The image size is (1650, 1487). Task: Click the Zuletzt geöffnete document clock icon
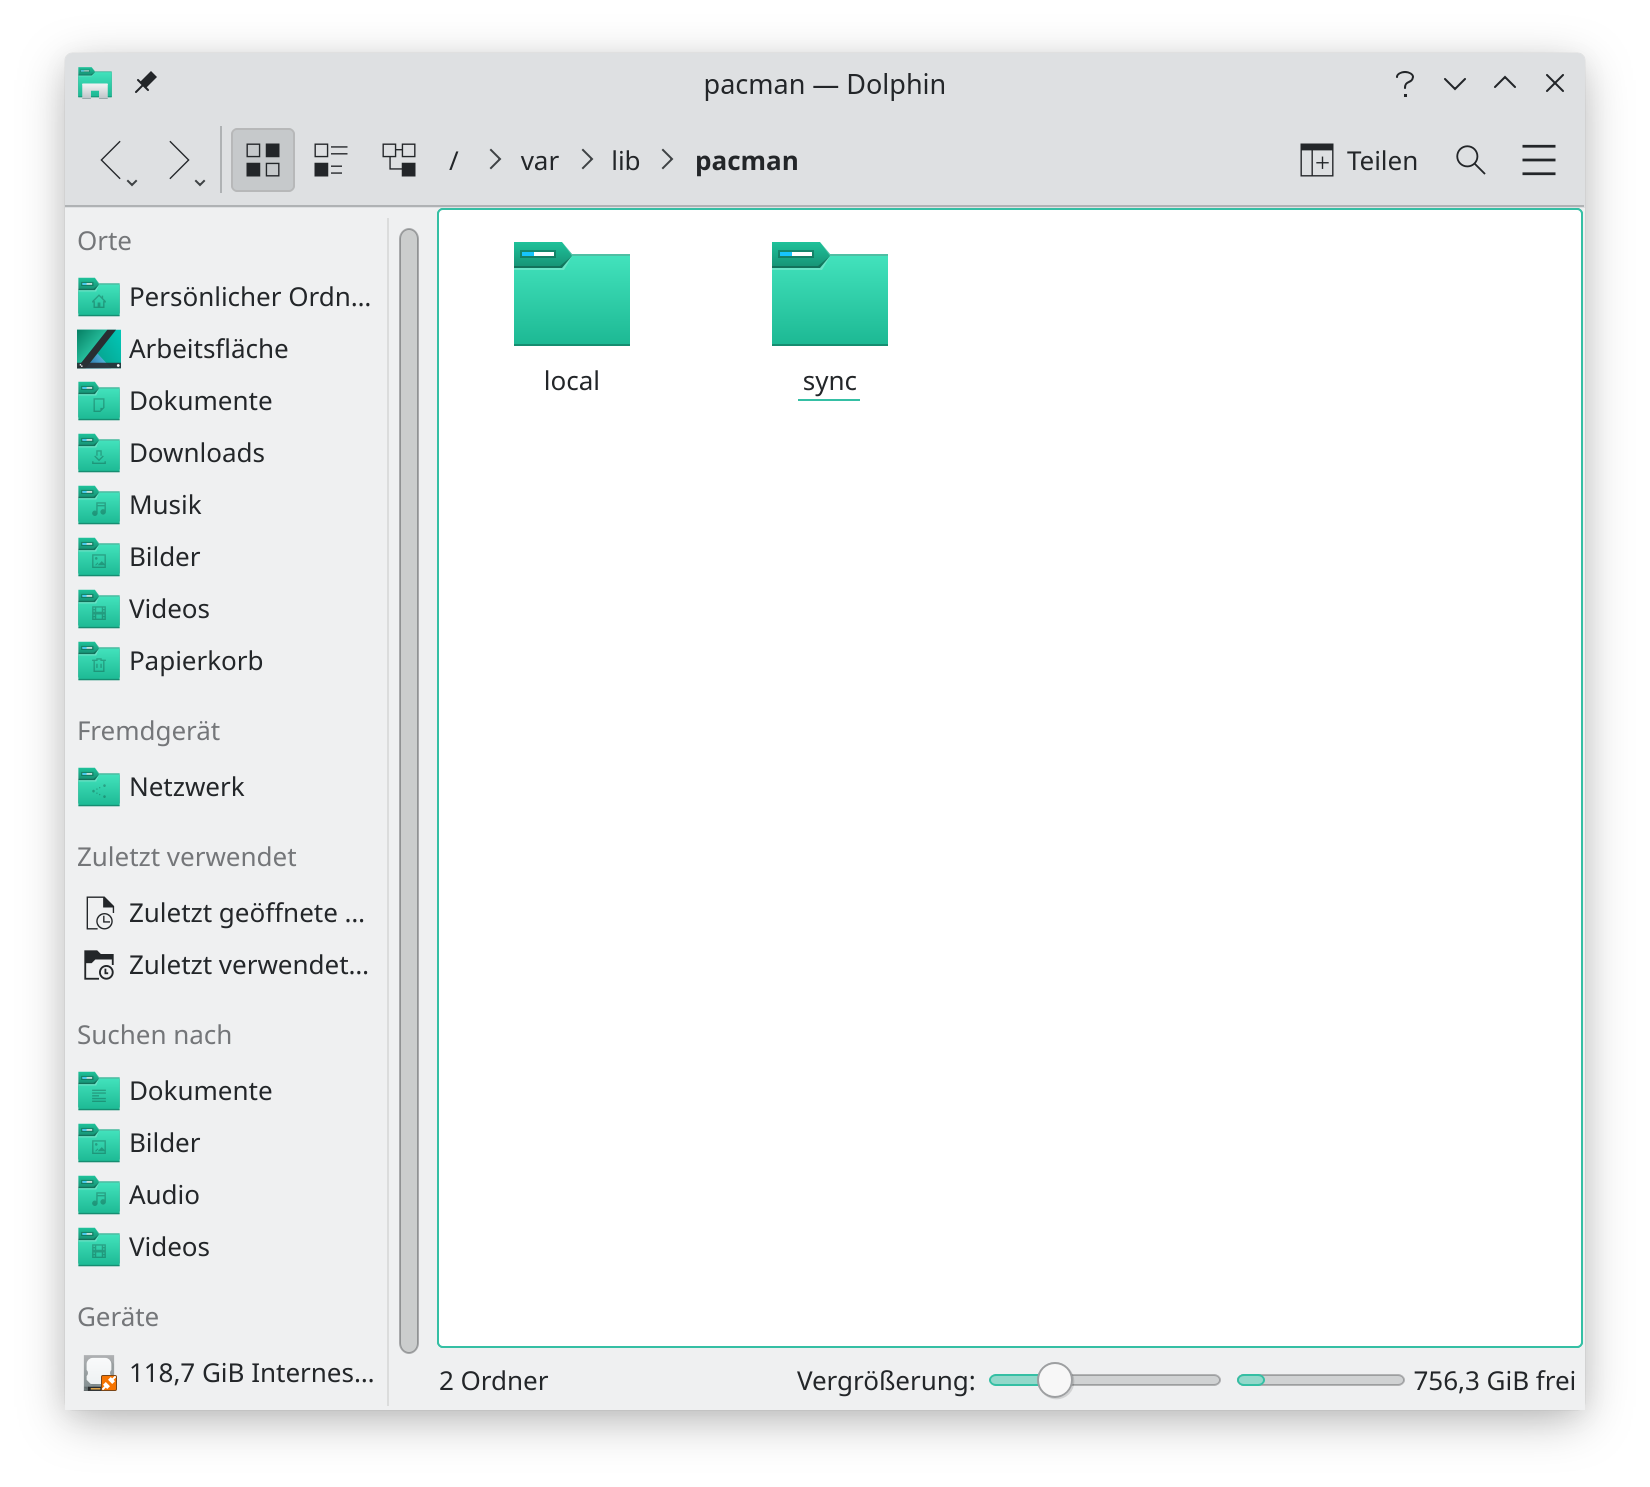click(x=99, y=913)
